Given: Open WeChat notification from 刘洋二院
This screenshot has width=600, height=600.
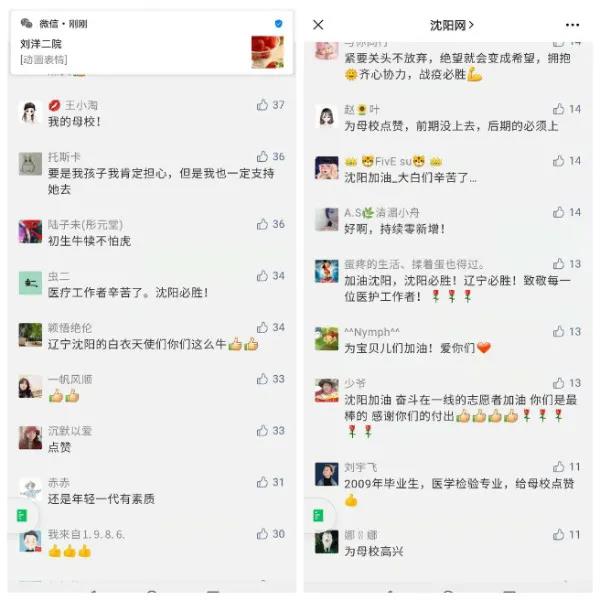Looking at the screenshot, I should click(x=152, y=43).
